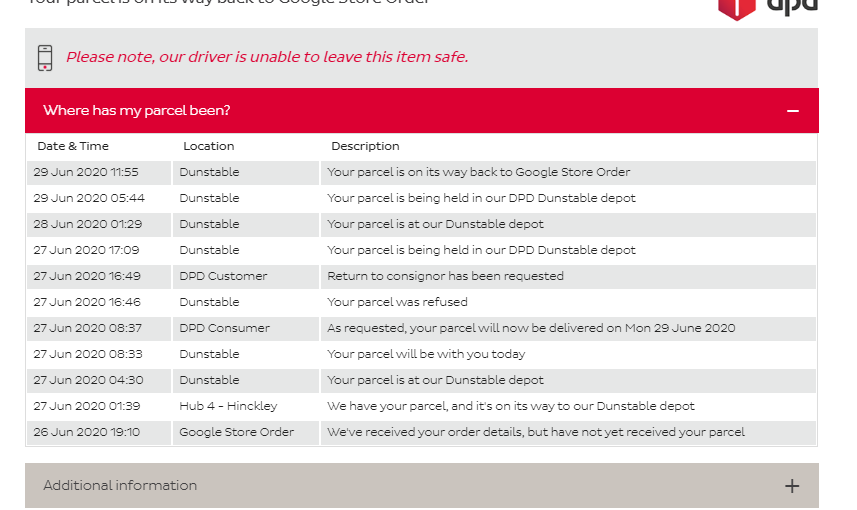Click the Description column header
The image size is (857, 510).
(x=365, y=146)
